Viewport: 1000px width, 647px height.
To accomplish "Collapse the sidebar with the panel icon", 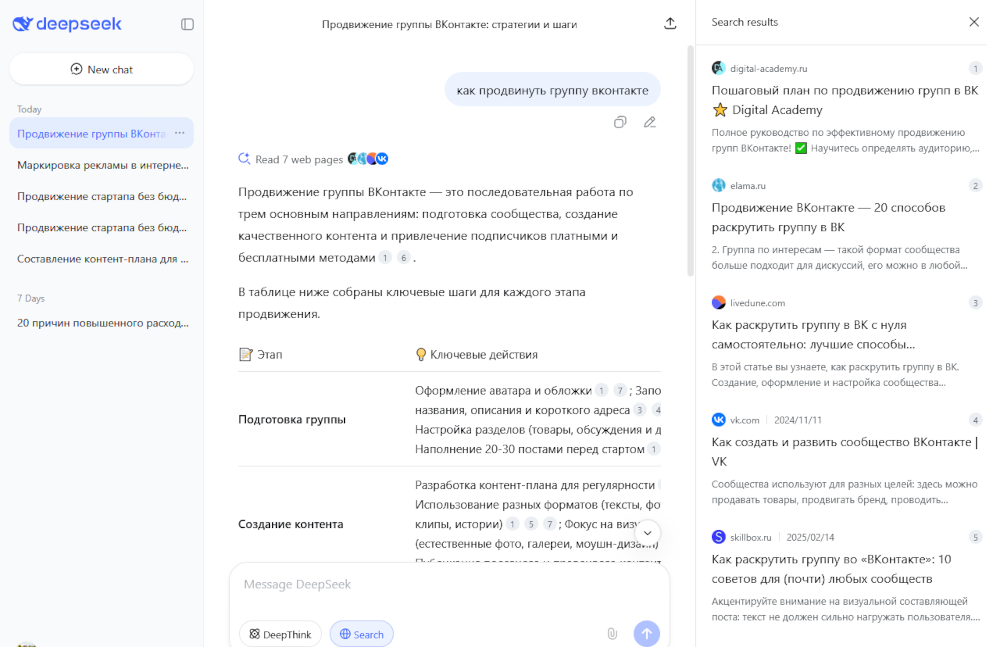I will [187, 24].
